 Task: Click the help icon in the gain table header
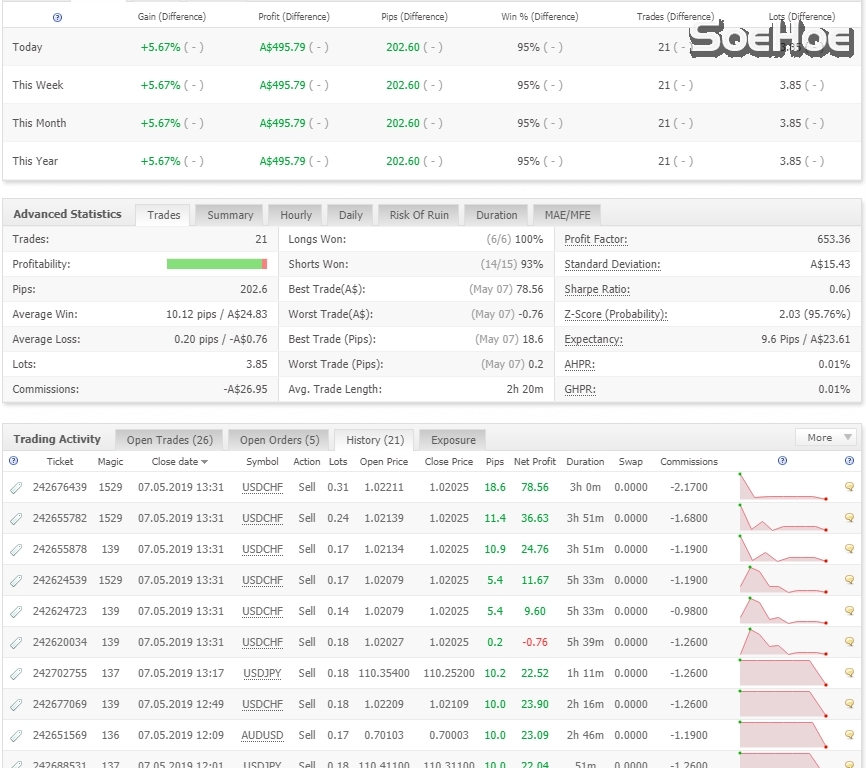click(56, 17)
